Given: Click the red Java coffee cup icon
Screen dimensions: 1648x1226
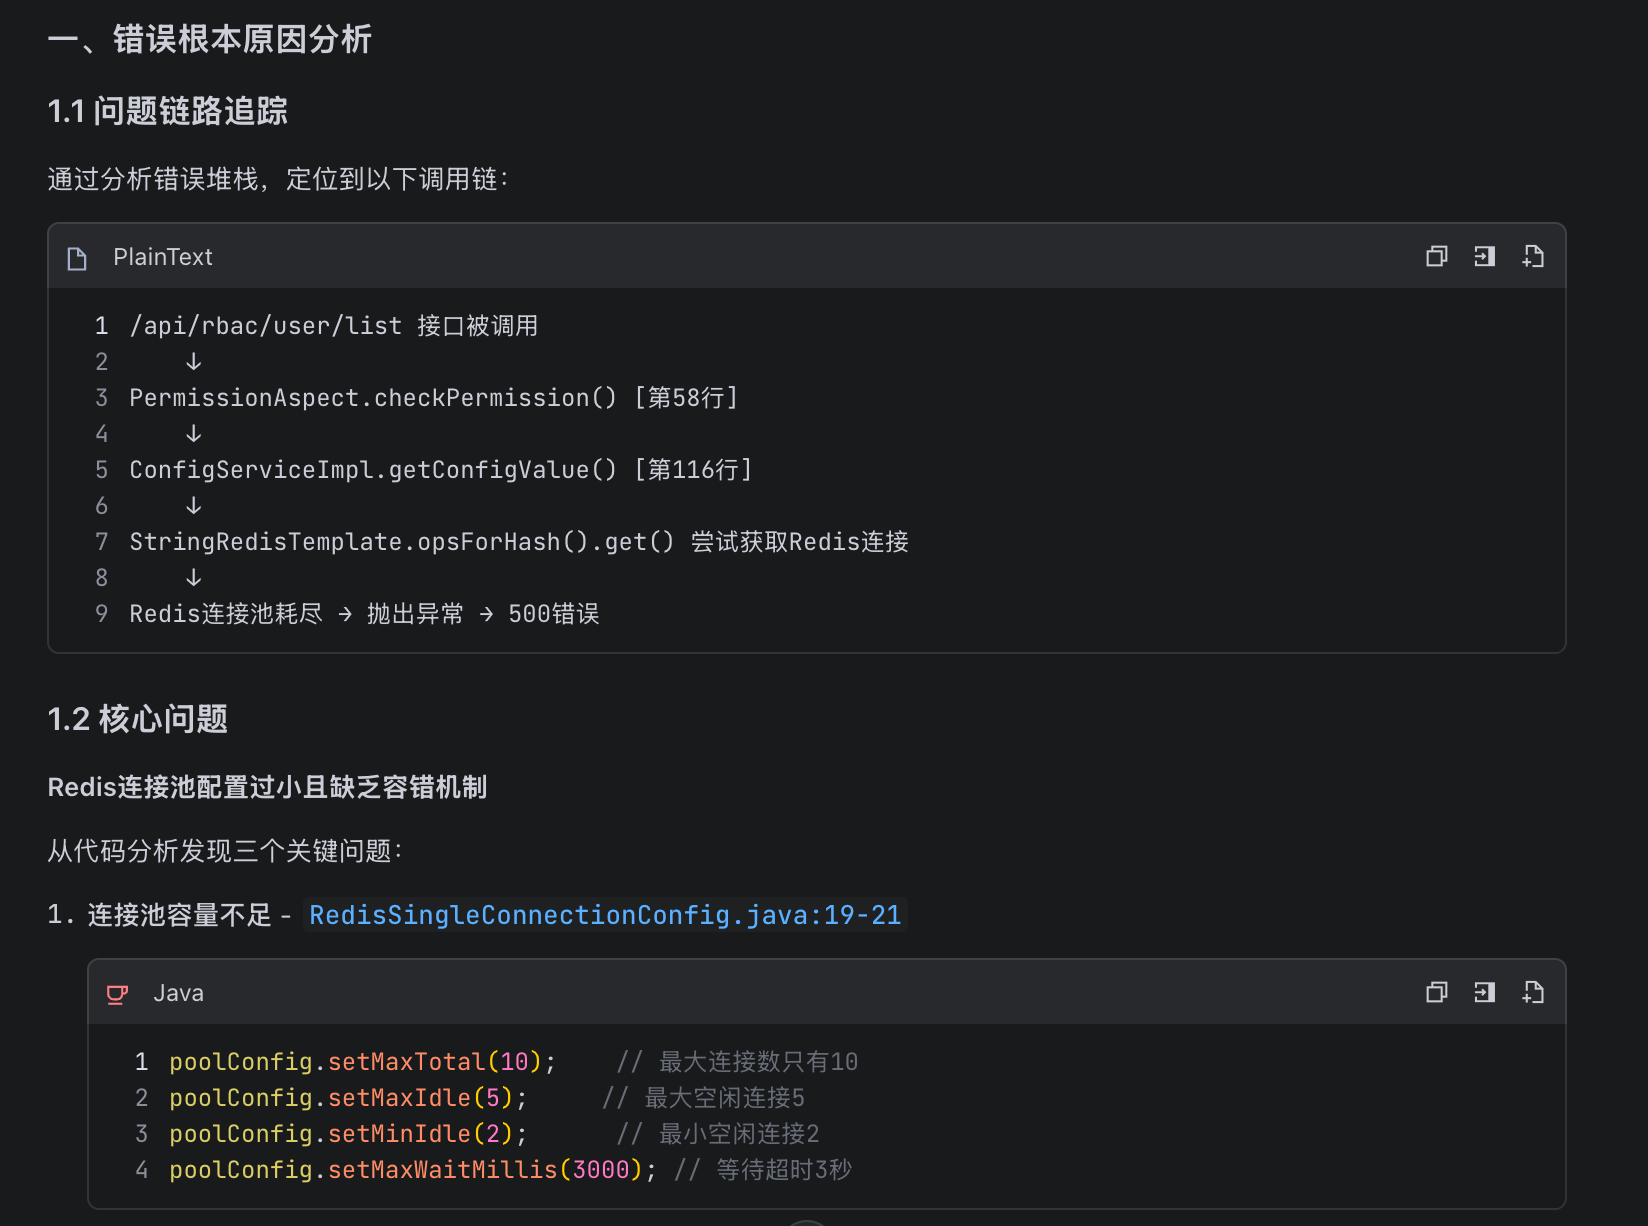Looking at the screenshot, I should point(117,994).
